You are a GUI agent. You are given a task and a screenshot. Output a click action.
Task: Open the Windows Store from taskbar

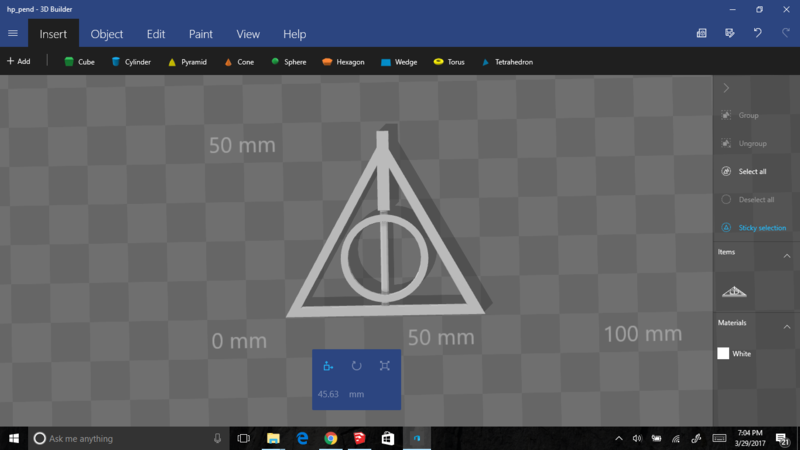pos(388,438)
